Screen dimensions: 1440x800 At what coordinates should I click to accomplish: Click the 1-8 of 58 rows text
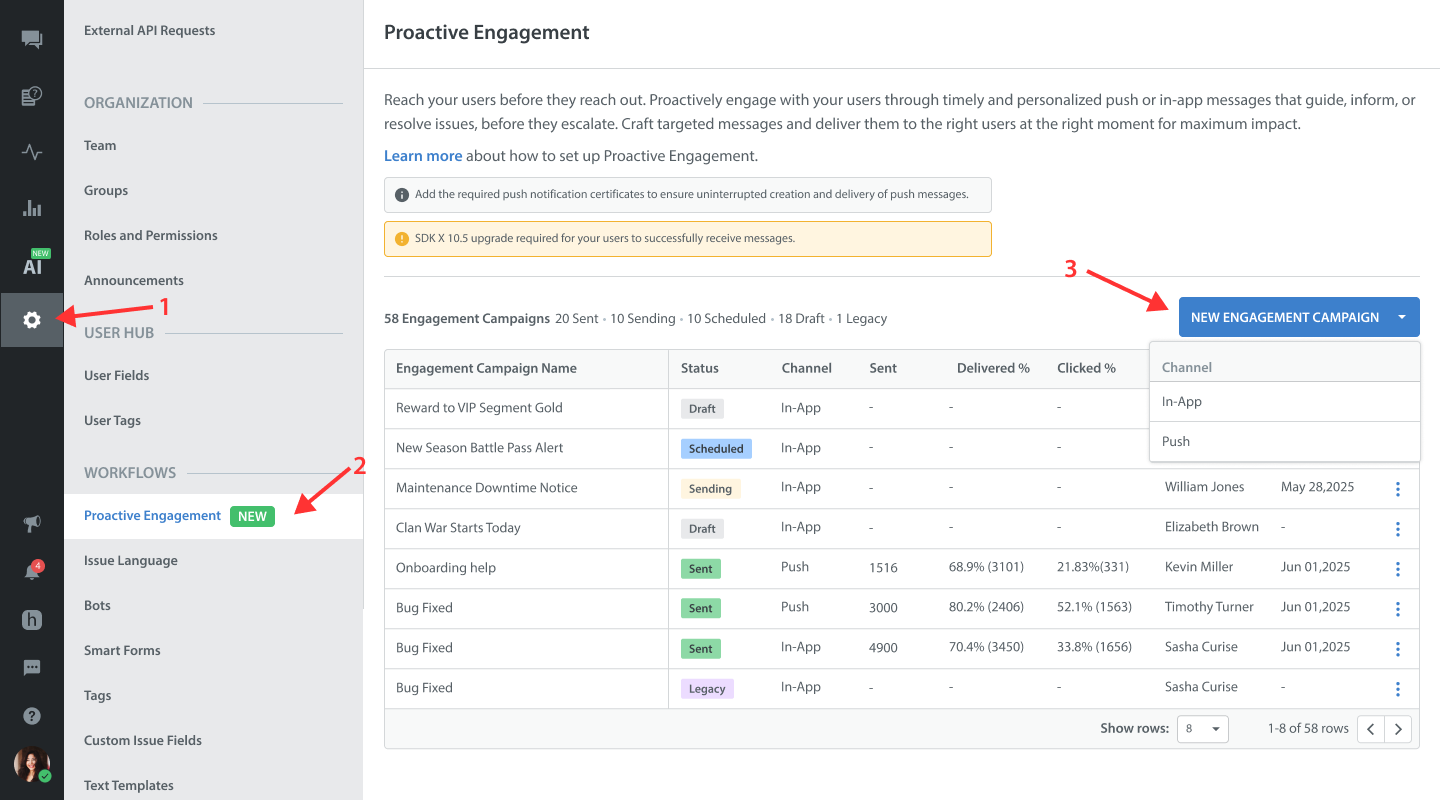(x=1308, y=728)
